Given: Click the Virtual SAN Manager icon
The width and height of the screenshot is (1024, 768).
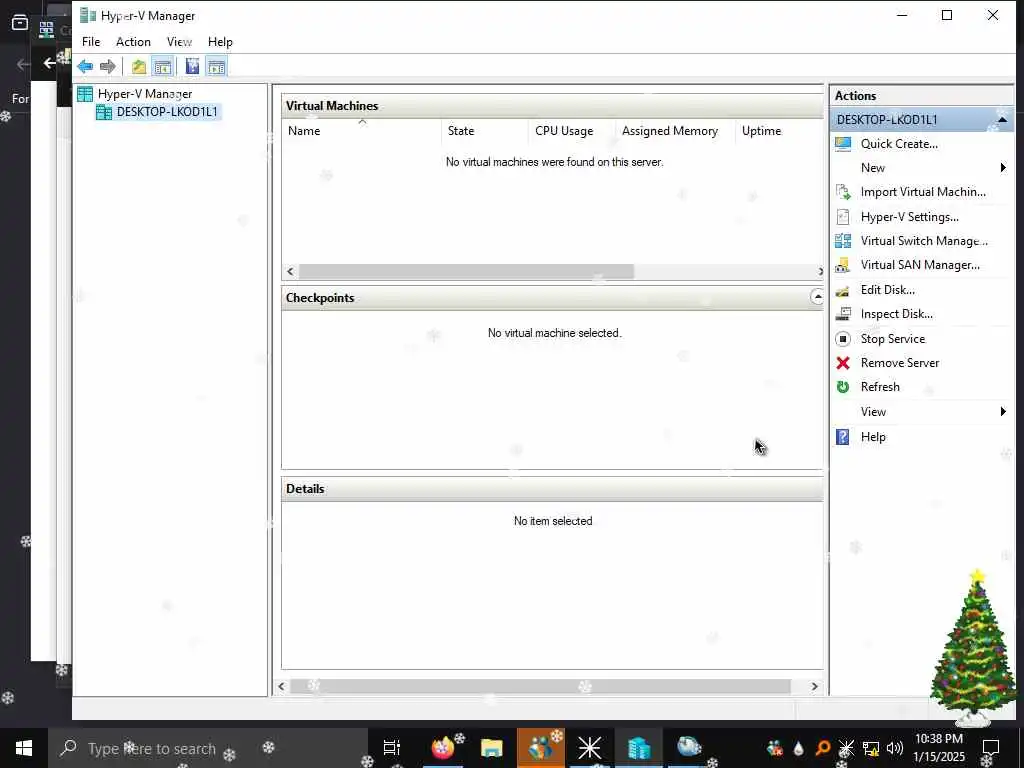Looking at the screenshot, I should tap(843, 265).
